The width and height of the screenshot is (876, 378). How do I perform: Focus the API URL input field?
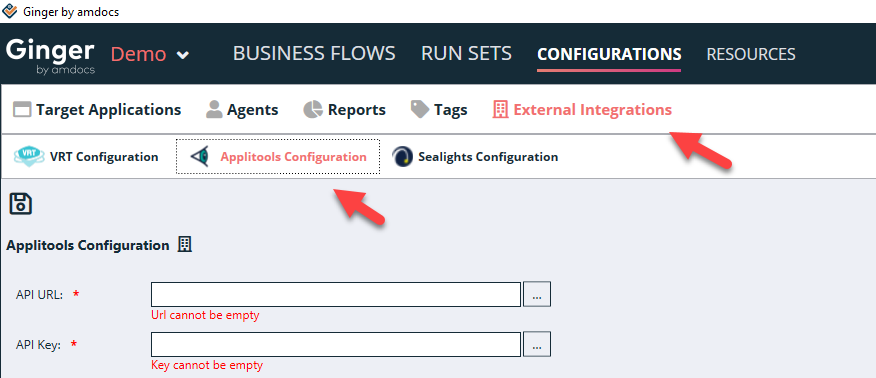[x=336, y=294]
